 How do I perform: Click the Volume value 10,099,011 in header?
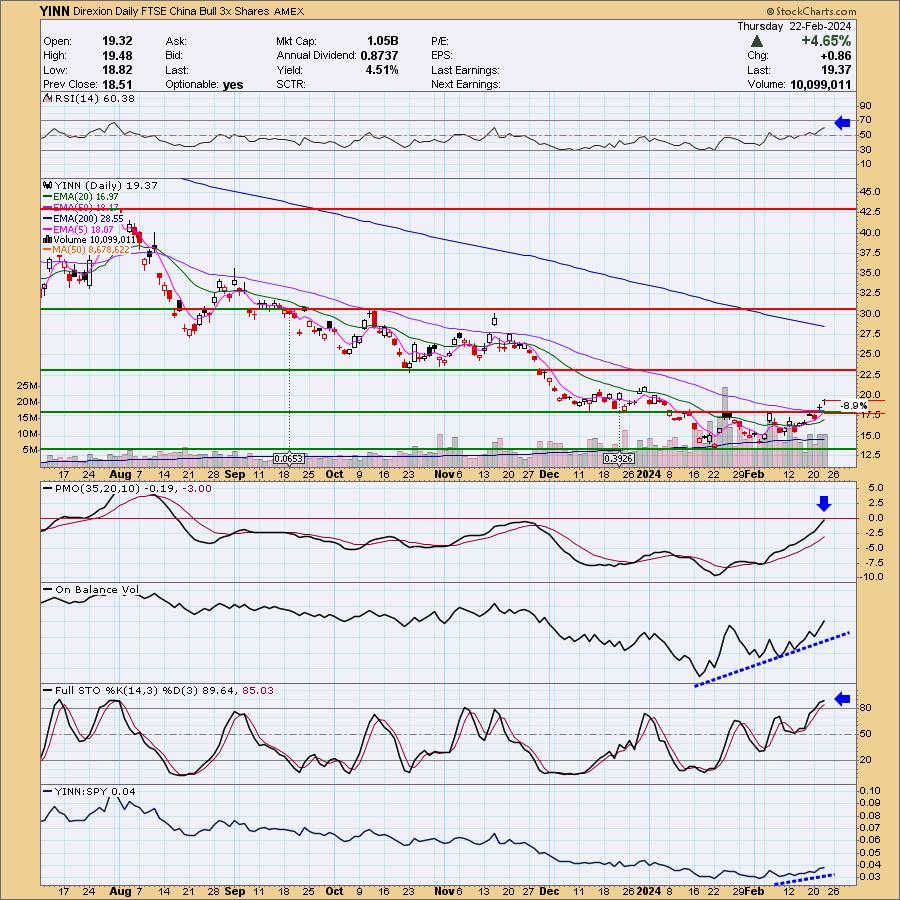pos(820,84)
